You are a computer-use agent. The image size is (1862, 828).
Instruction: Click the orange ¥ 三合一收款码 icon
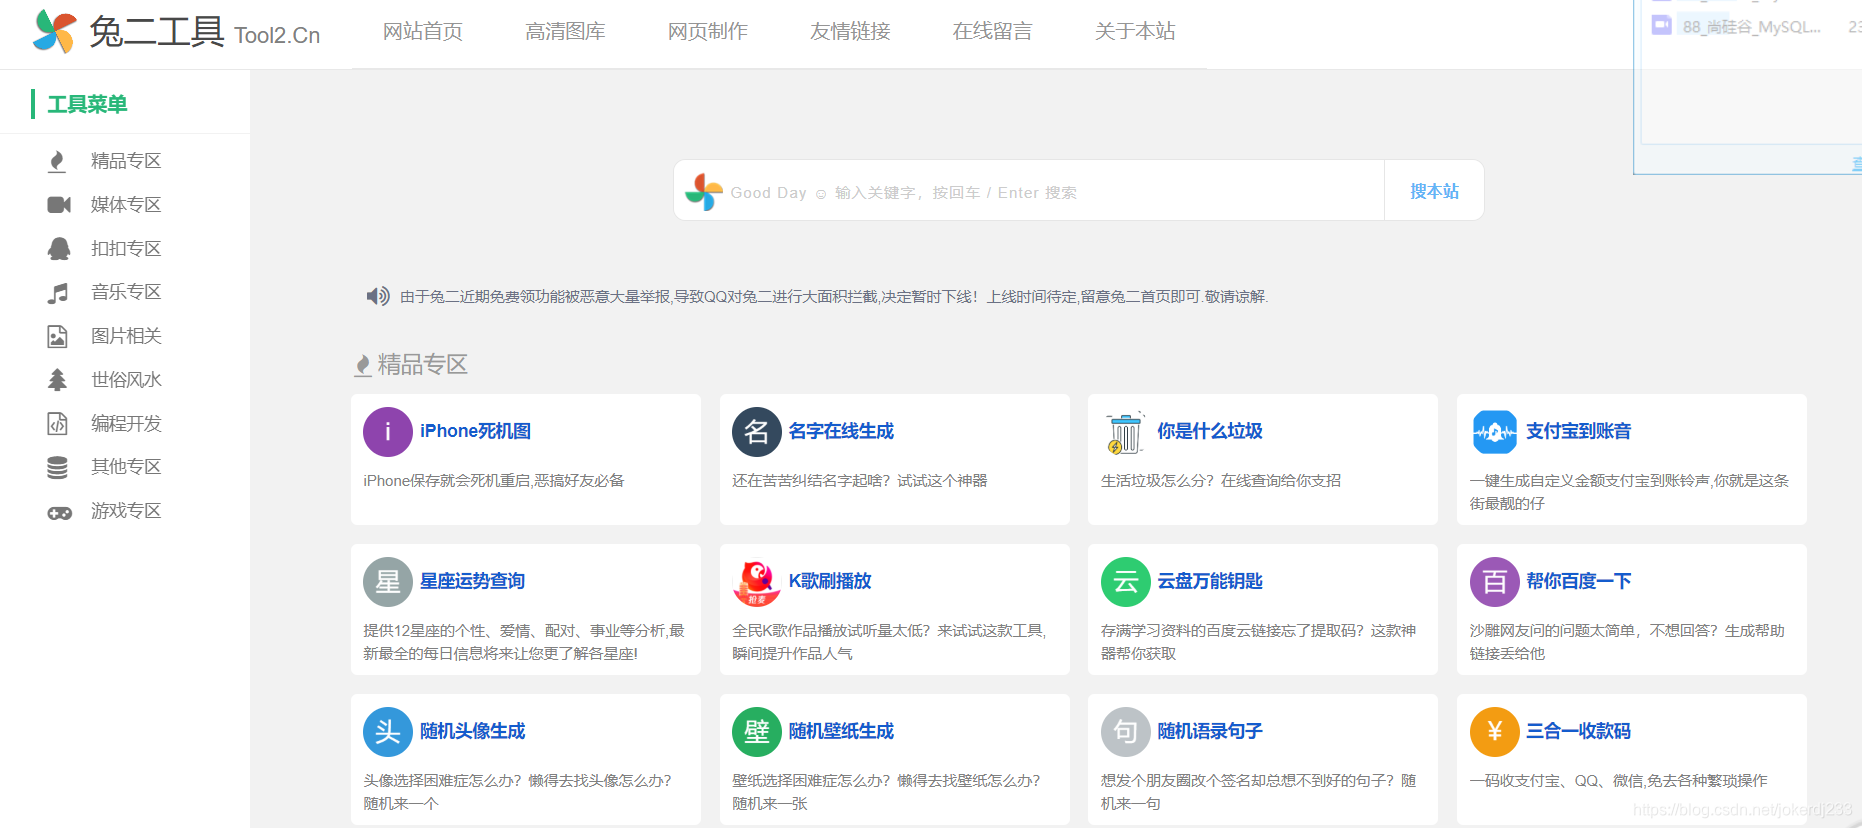(1495, 732)
